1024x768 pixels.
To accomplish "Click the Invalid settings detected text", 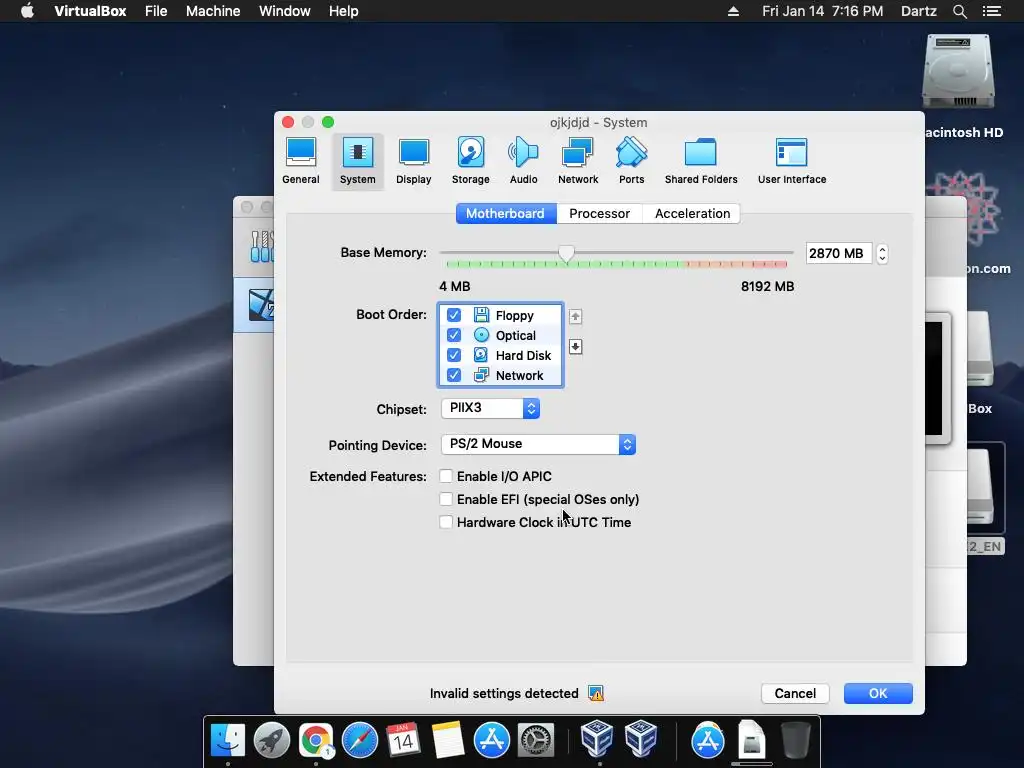I will coord(504,693).
